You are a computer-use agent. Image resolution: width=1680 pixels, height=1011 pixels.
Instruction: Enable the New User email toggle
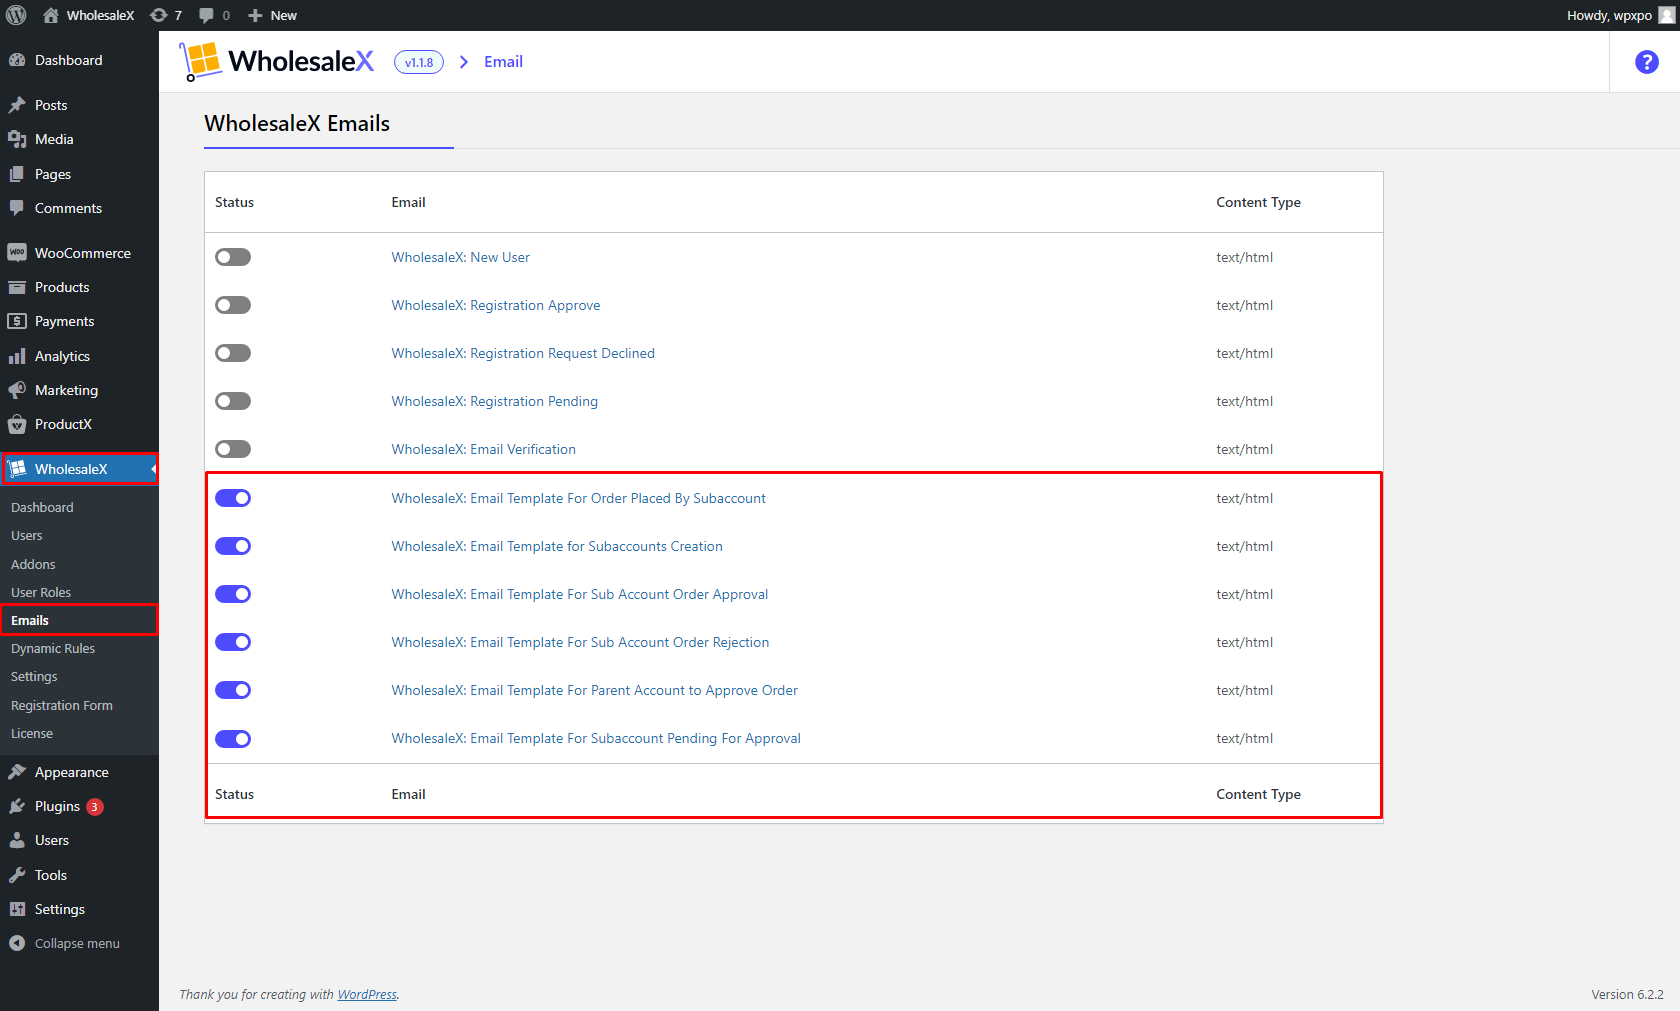pos(233,257)
